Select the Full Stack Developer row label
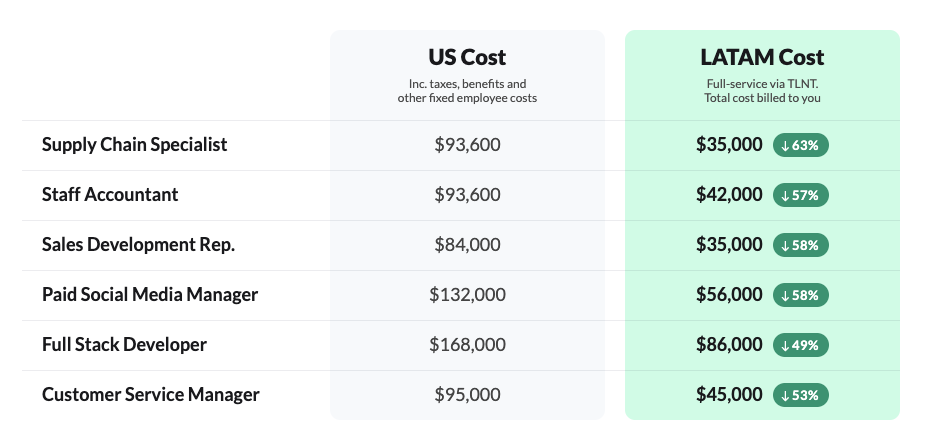 click(x=124, y=345)
